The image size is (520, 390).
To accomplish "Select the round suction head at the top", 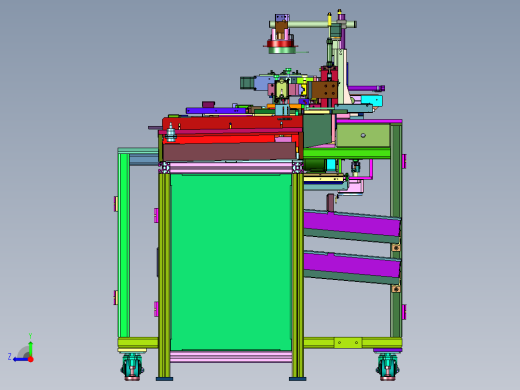I will (281, 46).
